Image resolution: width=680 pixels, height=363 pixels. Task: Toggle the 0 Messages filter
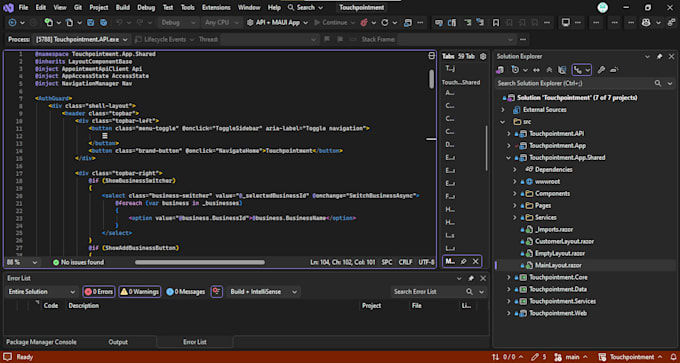pyautogui.click(x=186, y=292)
